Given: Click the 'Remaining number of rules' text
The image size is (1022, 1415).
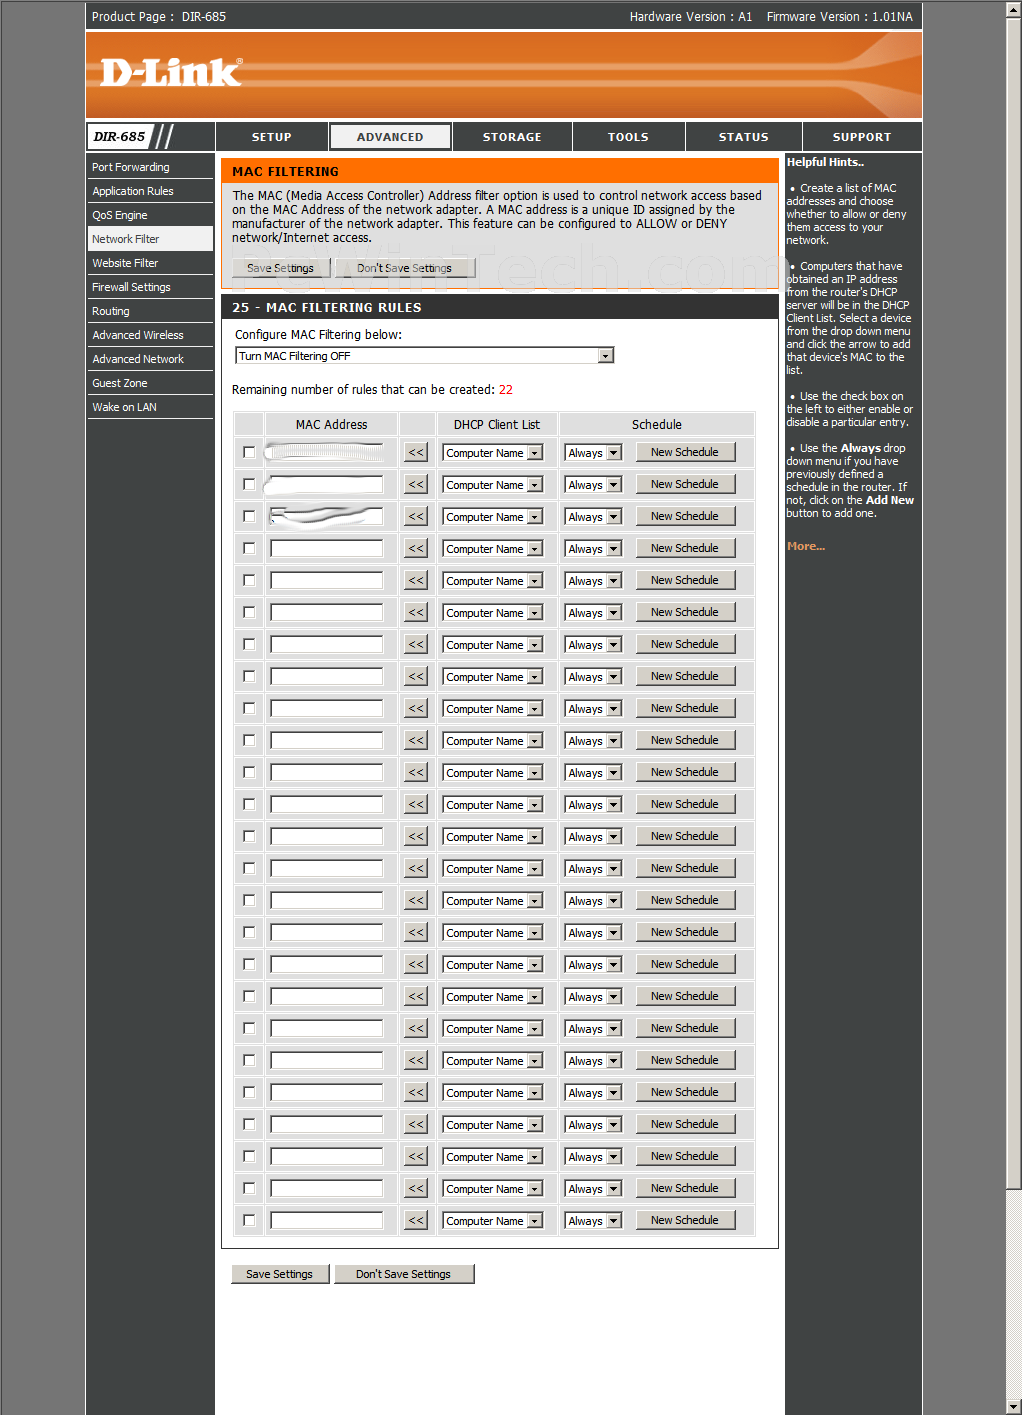Looking at the screenshot, I should [372, 390].
